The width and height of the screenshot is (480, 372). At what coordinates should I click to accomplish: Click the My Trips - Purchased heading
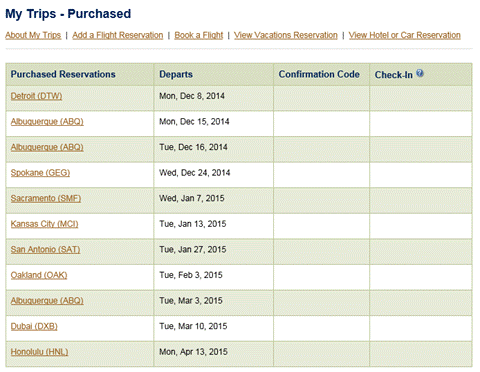68,14
